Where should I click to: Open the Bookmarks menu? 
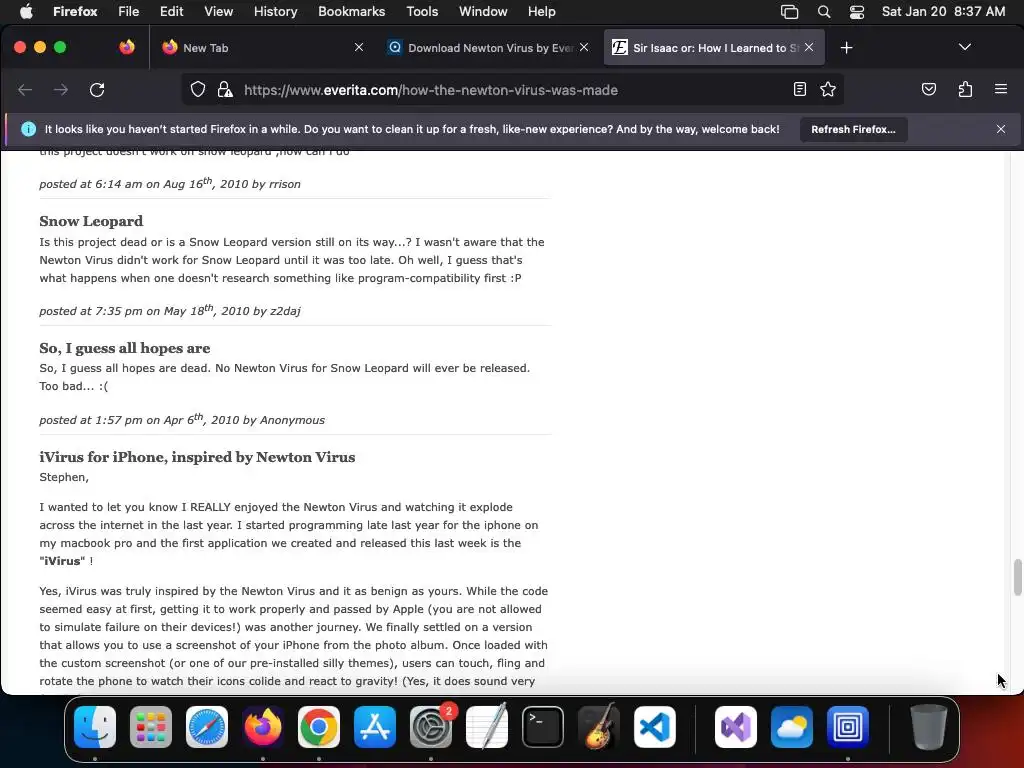click(351, 11)
